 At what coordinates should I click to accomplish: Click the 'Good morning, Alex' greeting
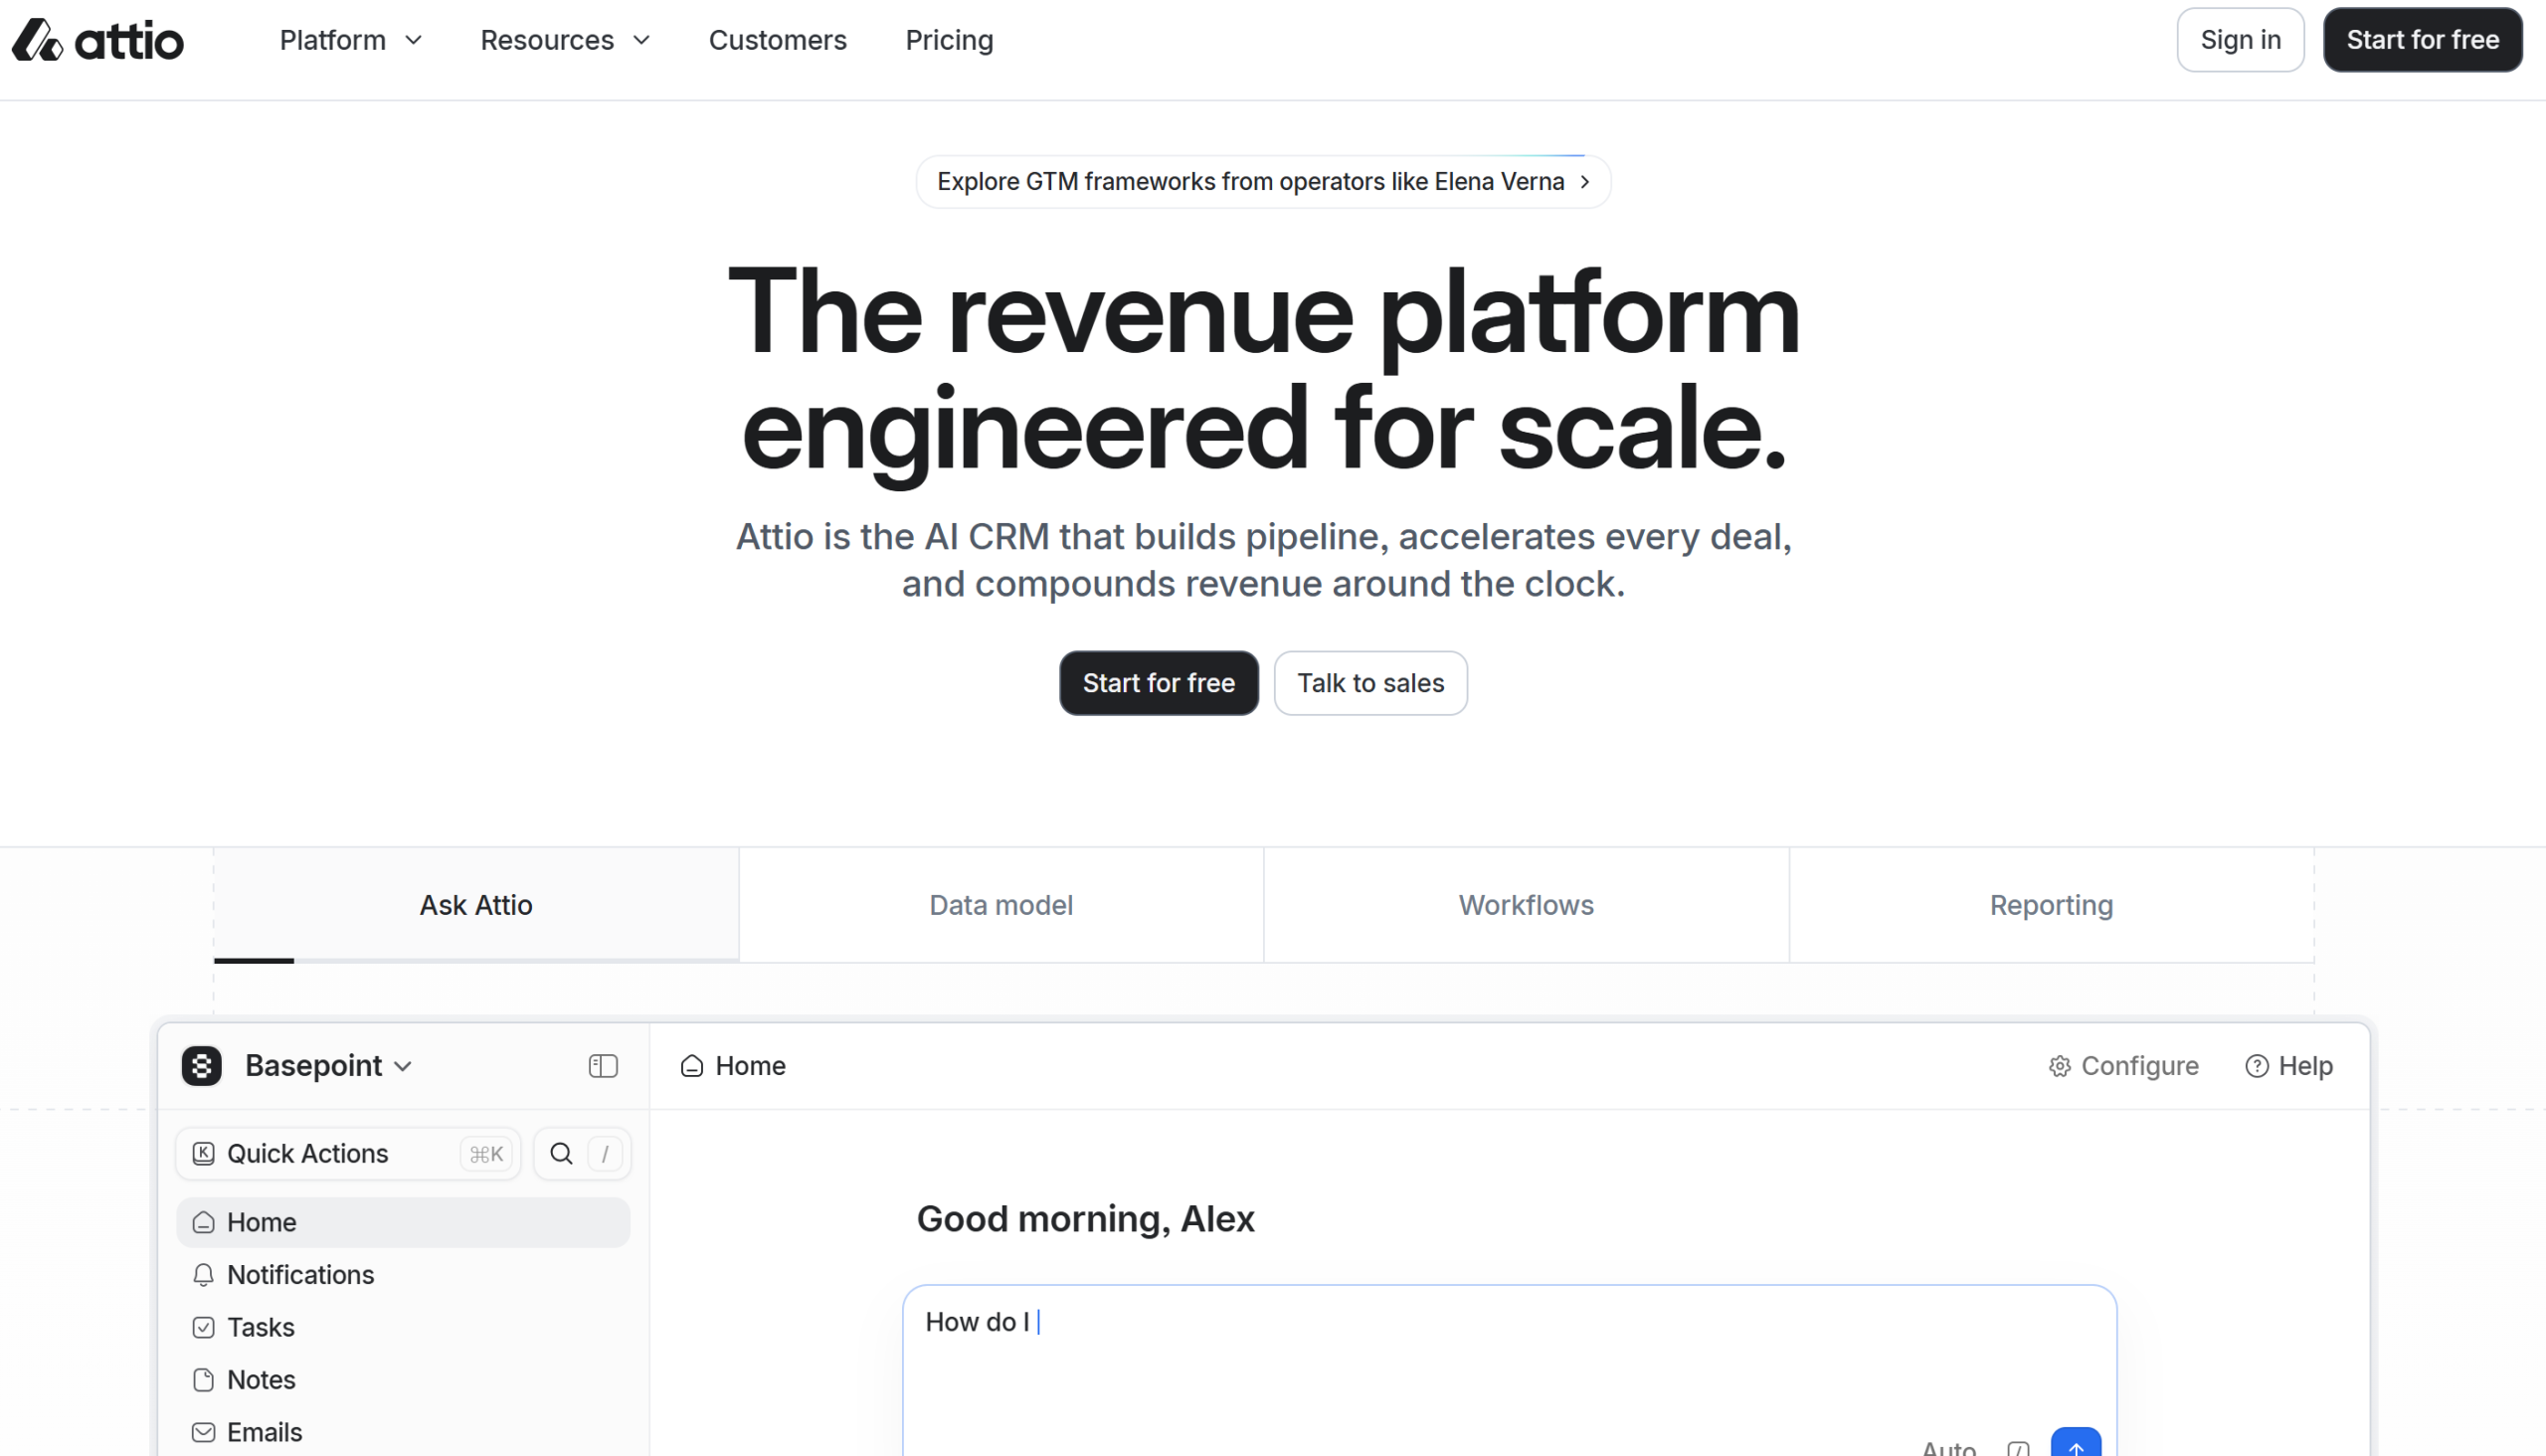click(x=1085, y=1219)
